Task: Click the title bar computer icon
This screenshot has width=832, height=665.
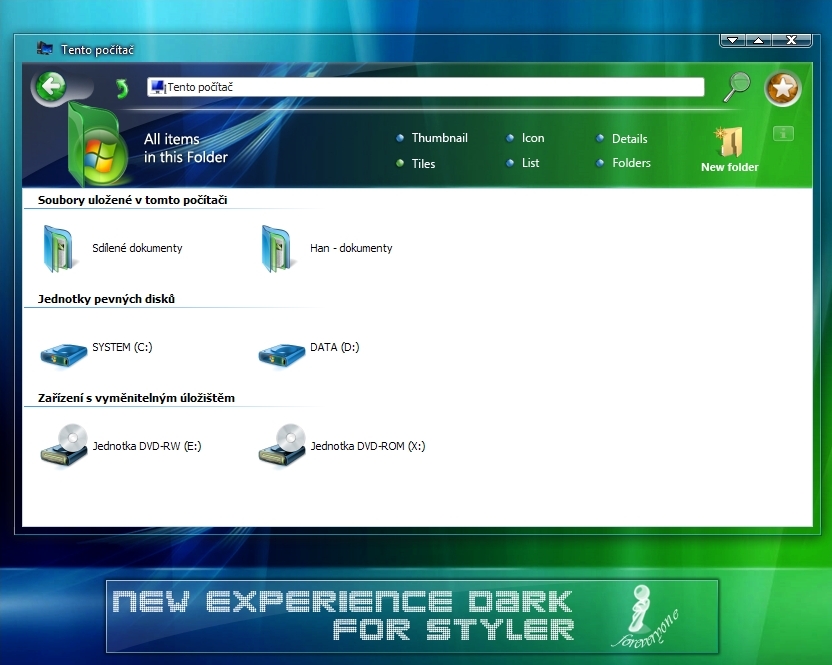Action: [45, 49]
